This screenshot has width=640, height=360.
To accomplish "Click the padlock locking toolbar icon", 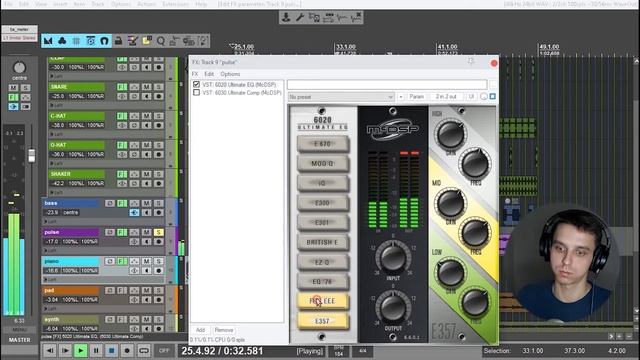I will coord(118,41).
